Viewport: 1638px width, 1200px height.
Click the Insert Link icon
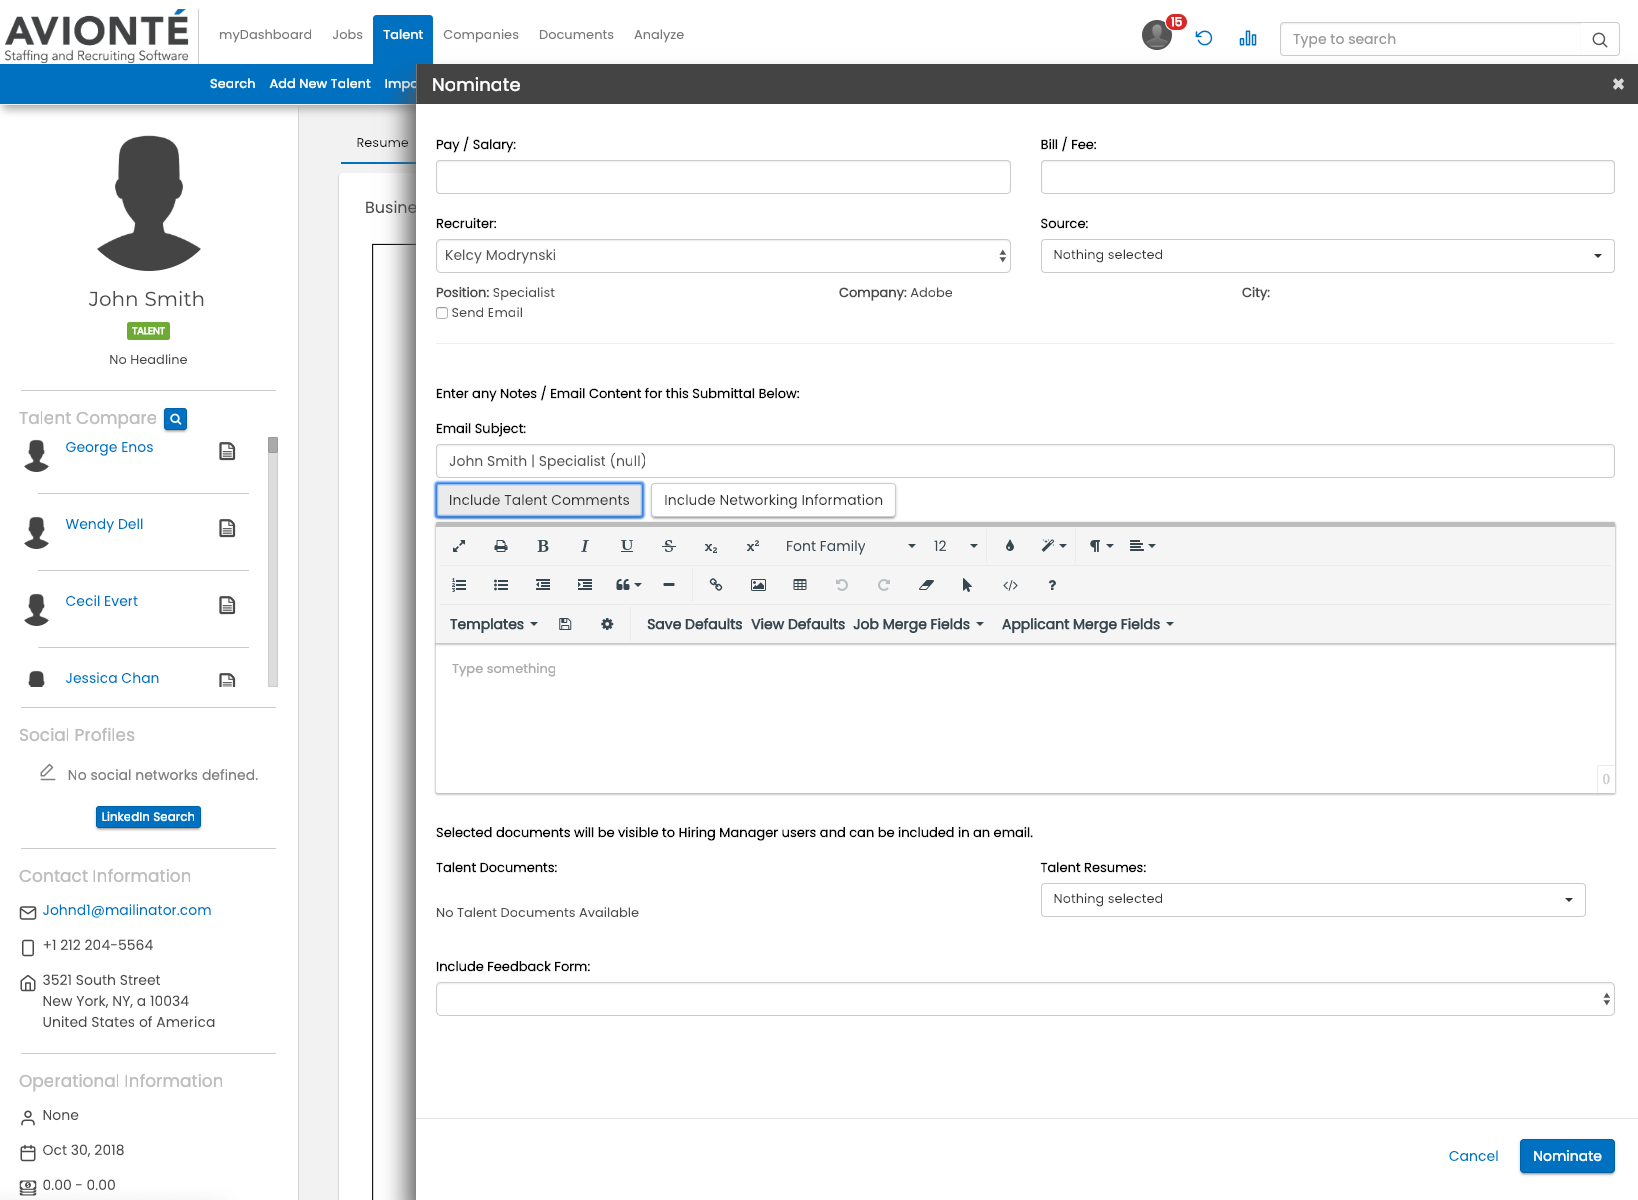click(x=716, y=585)
